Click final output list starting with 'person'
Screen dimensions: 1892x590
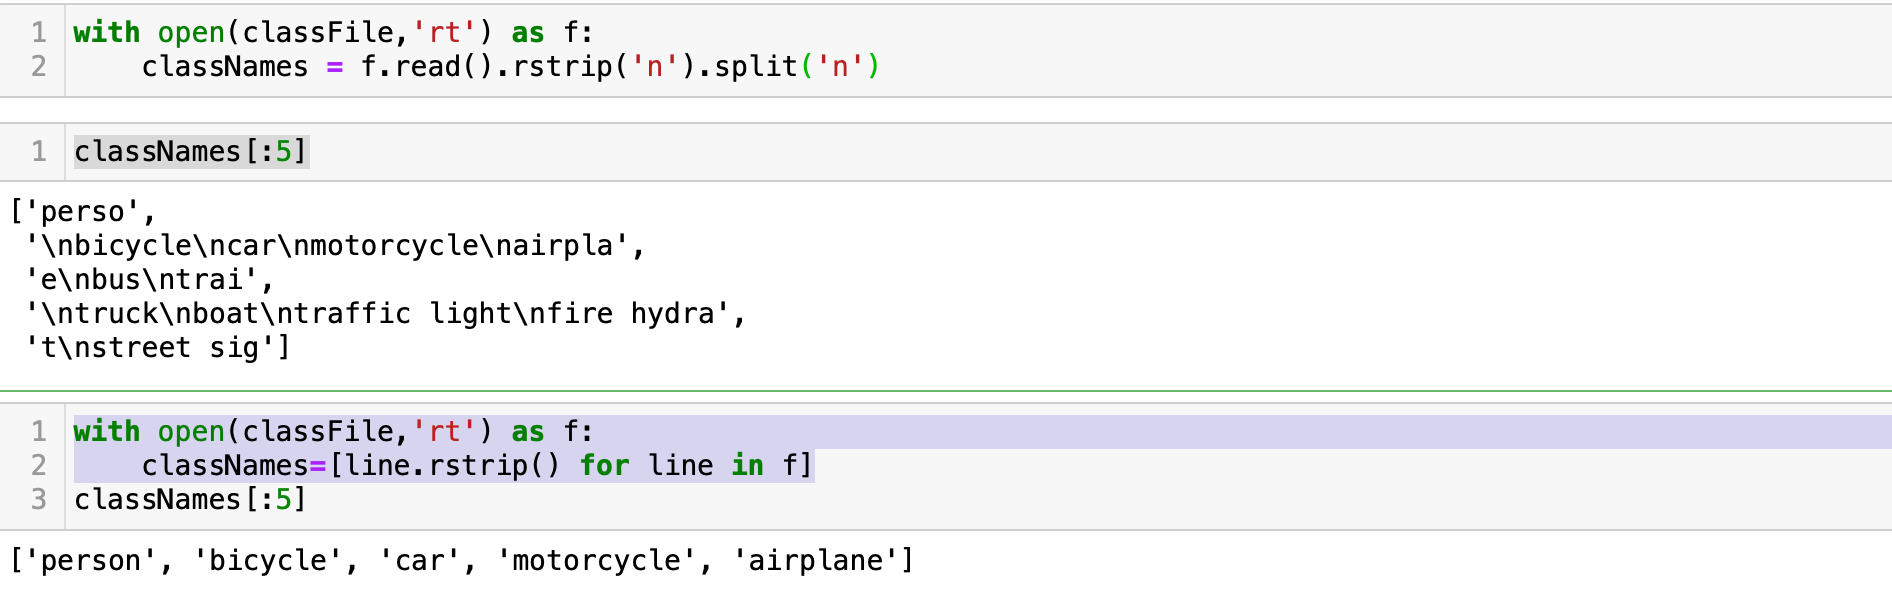click(462, 561)
